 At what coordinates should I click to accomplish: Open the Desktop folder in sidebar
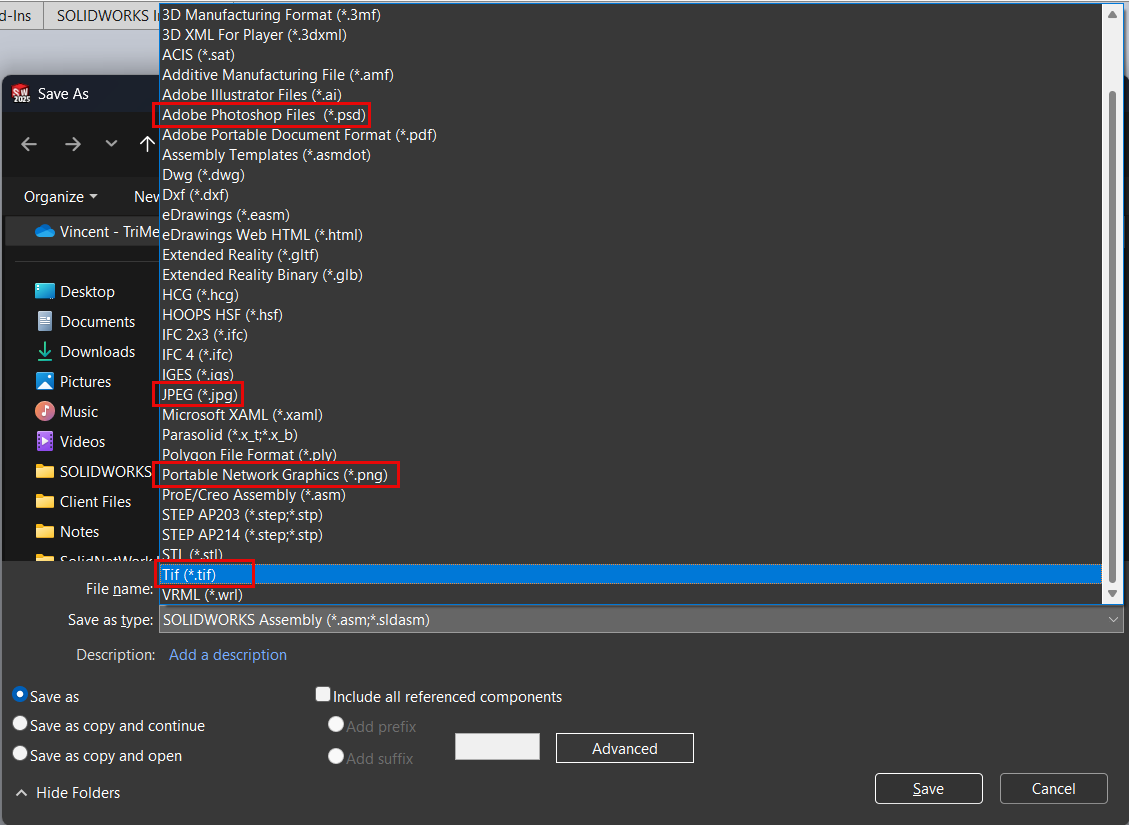tap(87, 292)
